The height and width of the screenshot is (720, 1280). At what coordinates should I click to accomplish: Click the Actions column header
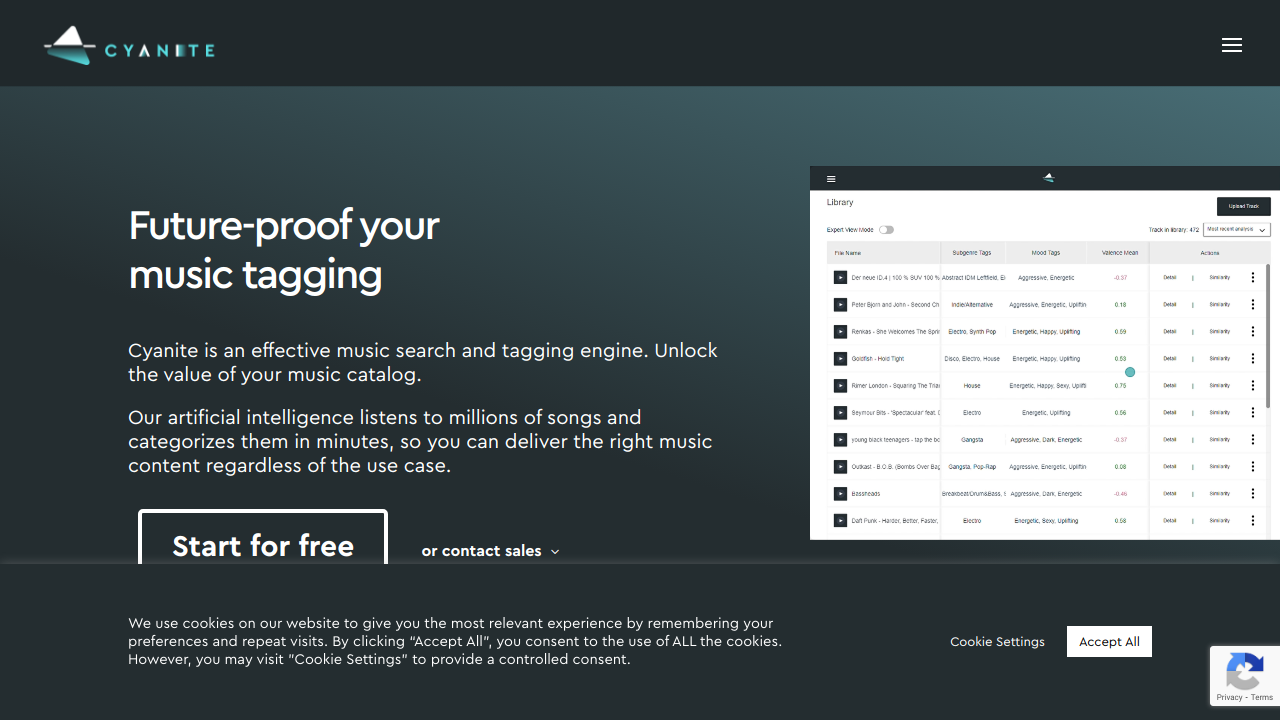pos(1210,253)
